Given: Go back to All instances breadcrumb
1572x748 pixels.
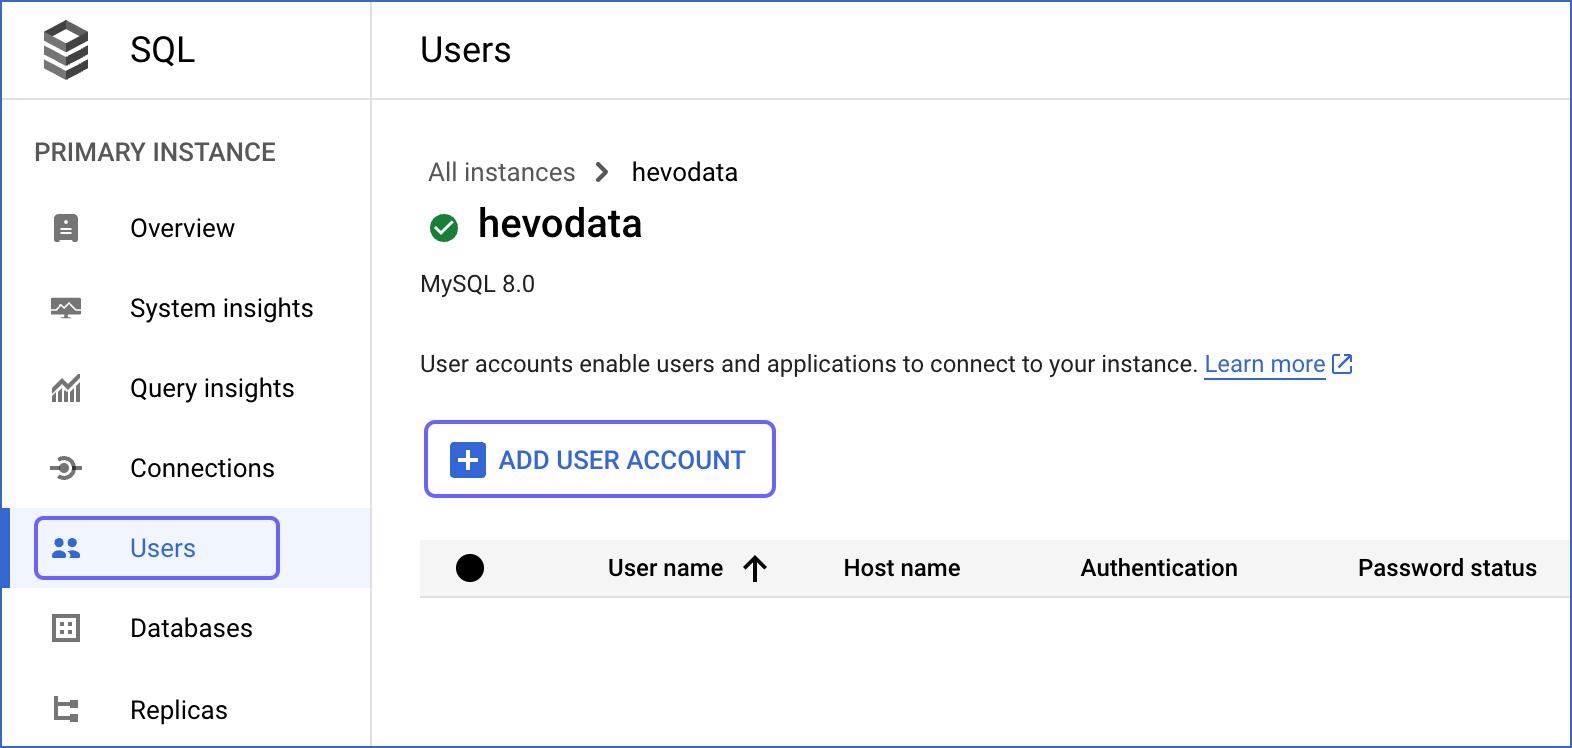Looking at the screenshot, I should [x=502, y=172].
